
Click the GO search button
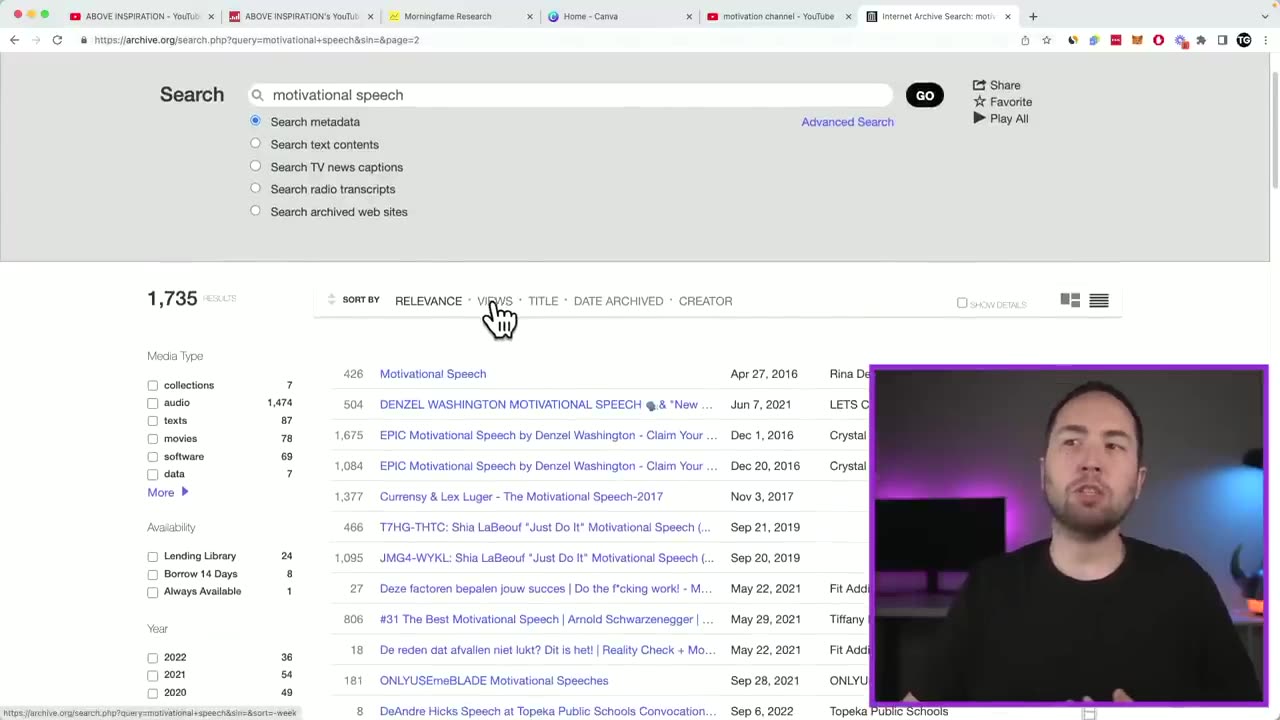pyautogui.click(x=925, y=96)
